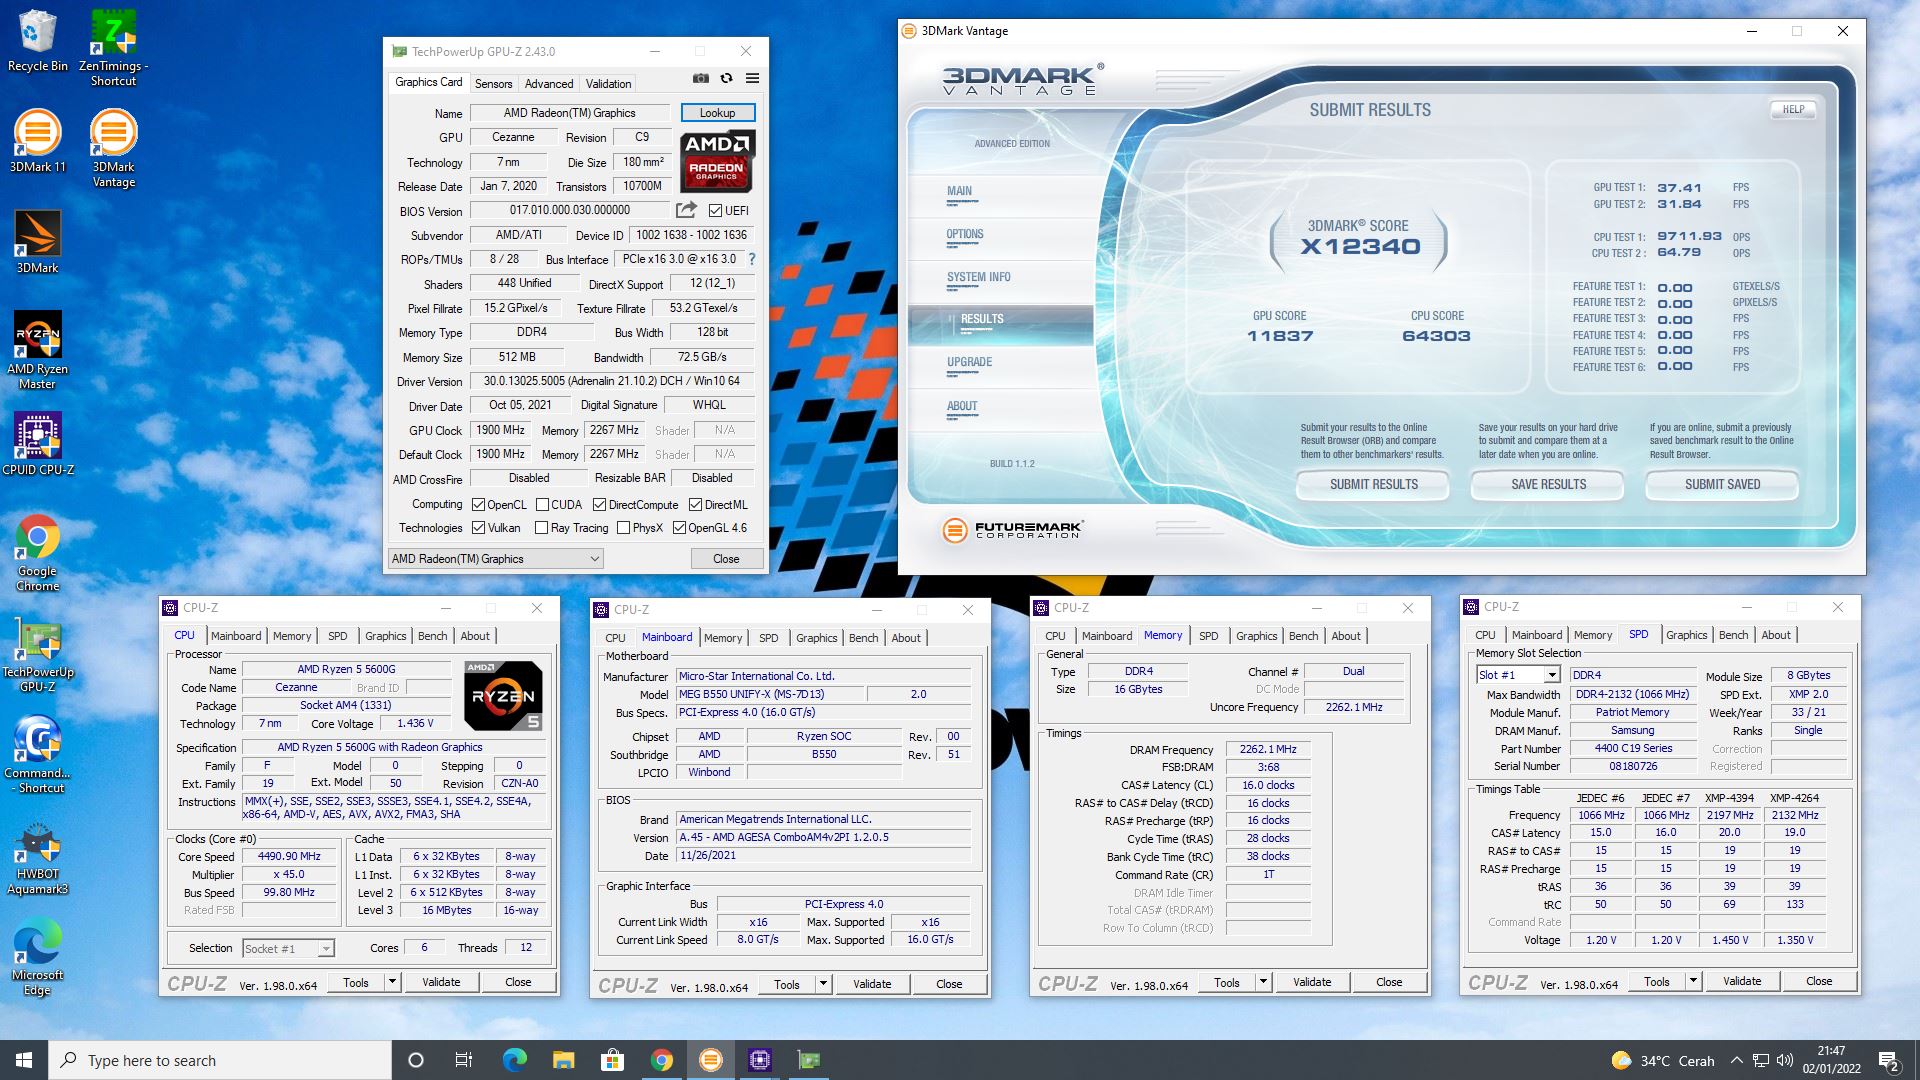Open the GPU-Z hamburger menu
The width and height of the screenshot is (1920, 1080).
click(752, 78)
